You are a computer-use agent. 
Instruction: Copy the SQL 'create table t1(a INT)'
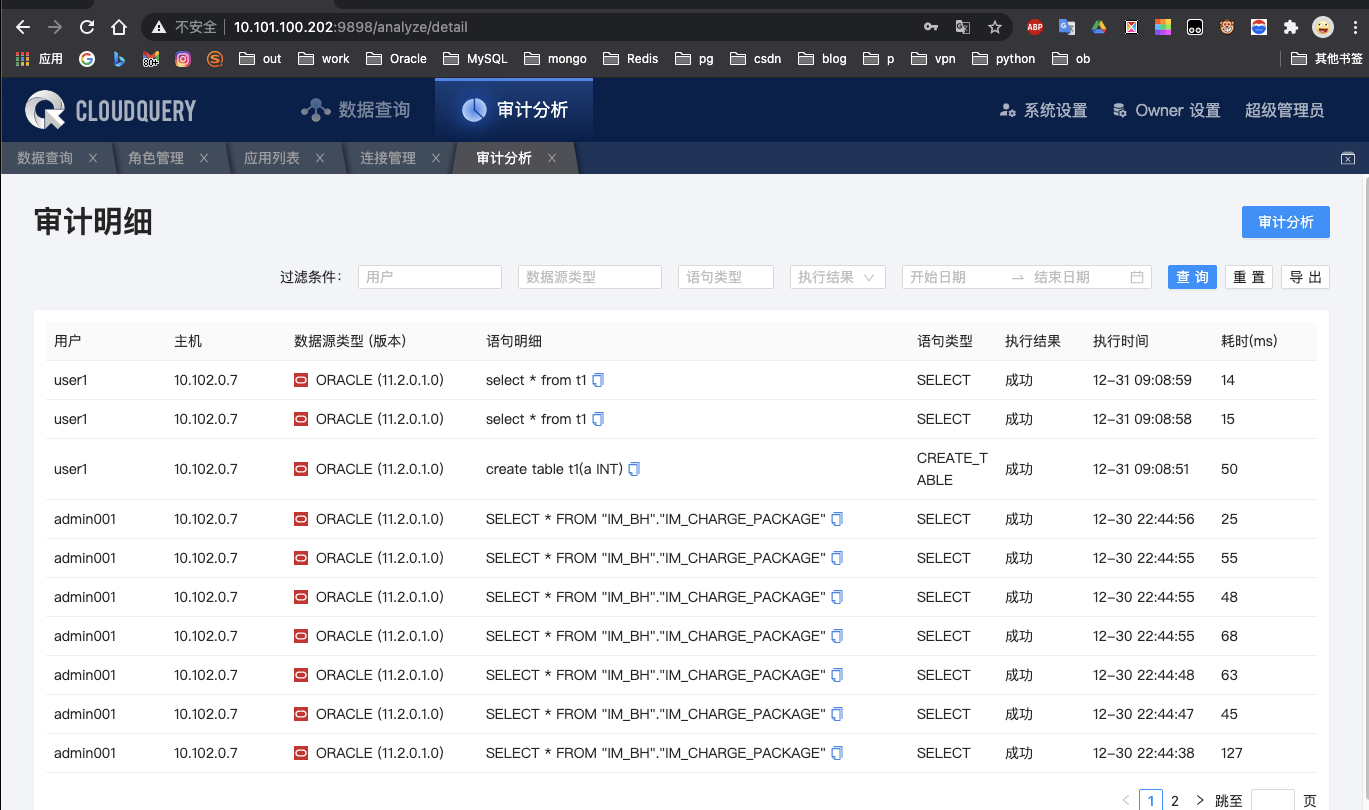(633, 468)
